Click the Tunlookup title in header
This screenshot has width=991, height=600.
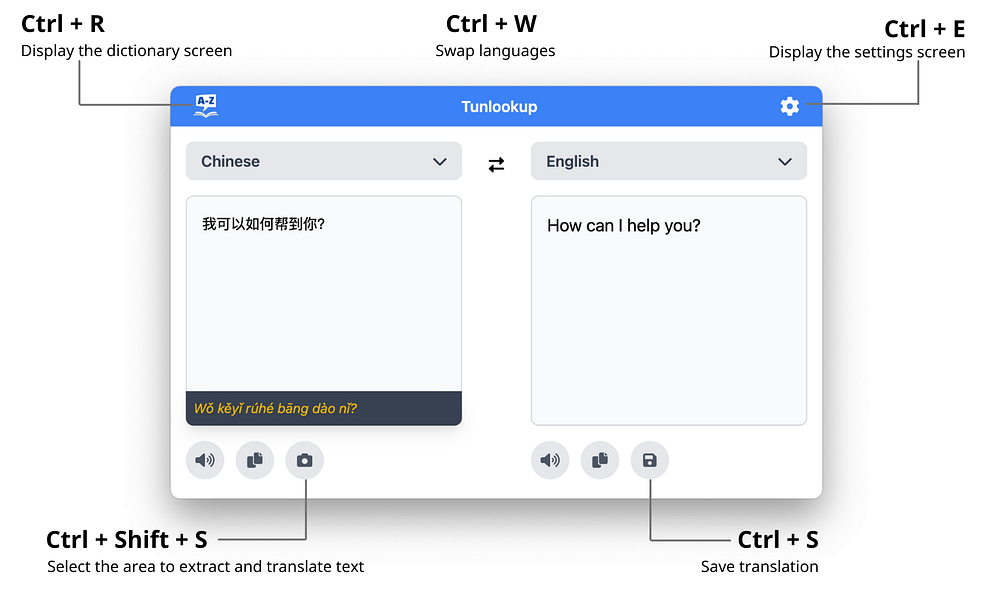pyautogui.click(x=499, y=106)
